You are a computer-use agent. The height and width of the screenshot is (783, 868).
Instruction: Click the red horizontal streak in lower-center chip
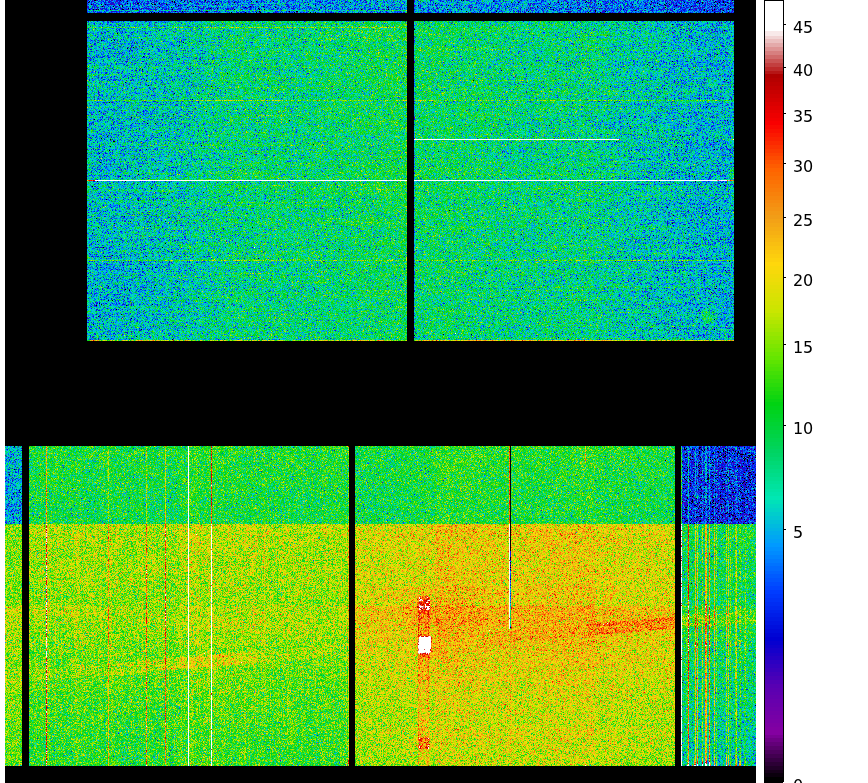click(x=630, y=627)
